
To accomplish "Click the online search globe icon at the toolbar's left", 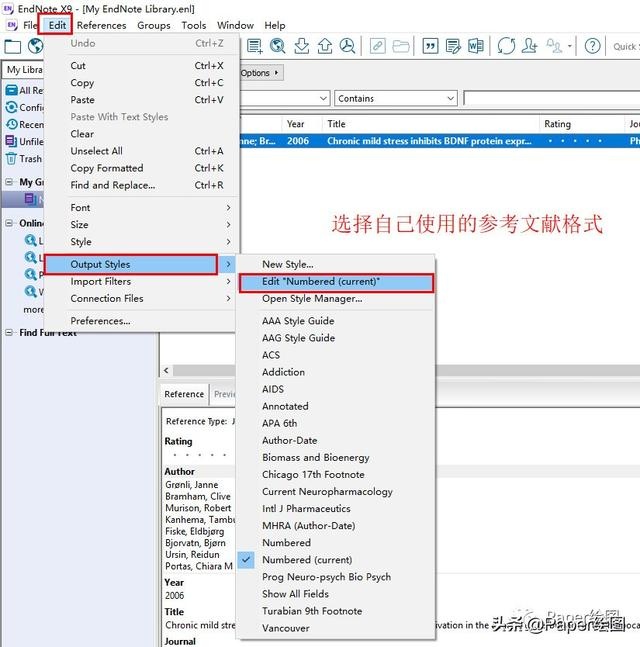I will [x=35, y=46].
